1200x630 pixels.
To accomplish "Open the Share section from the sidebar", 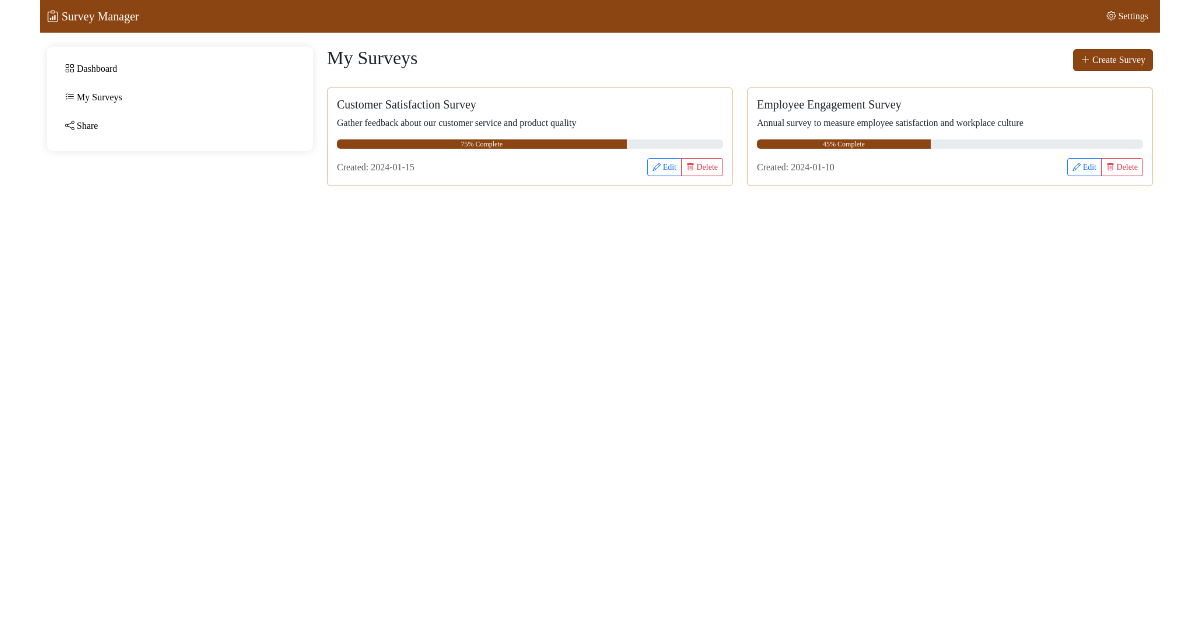I will (x=86, y=125).
